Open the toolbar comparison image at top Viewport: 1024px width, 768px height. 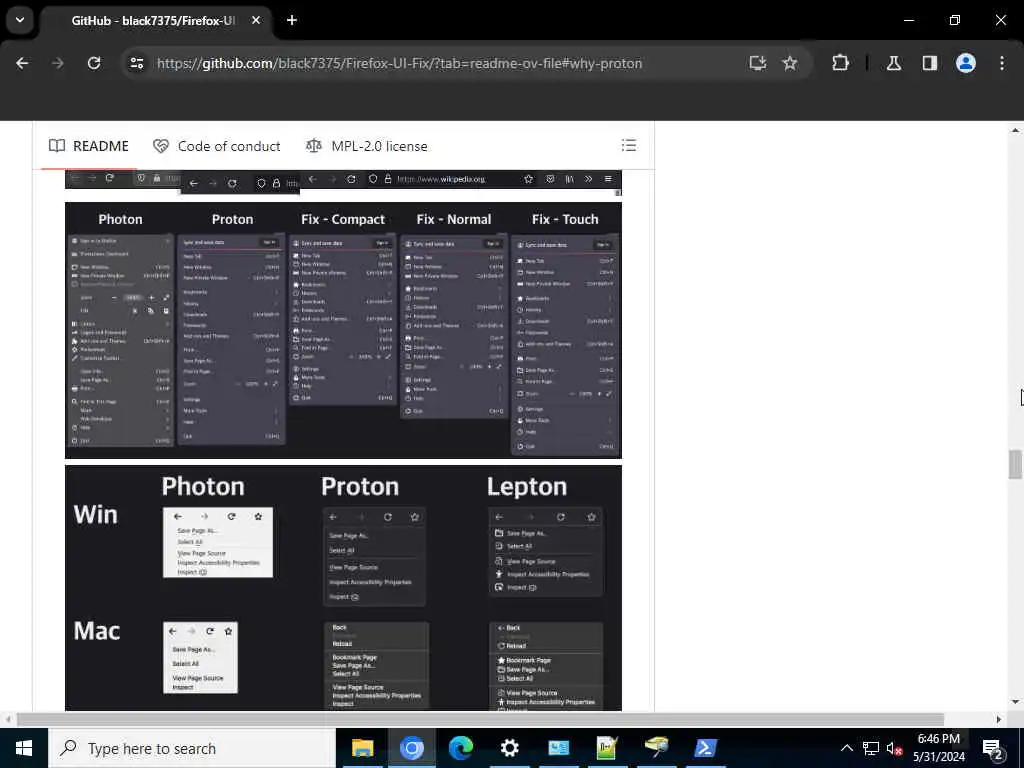pyautogui.click(x=344, y=183)
